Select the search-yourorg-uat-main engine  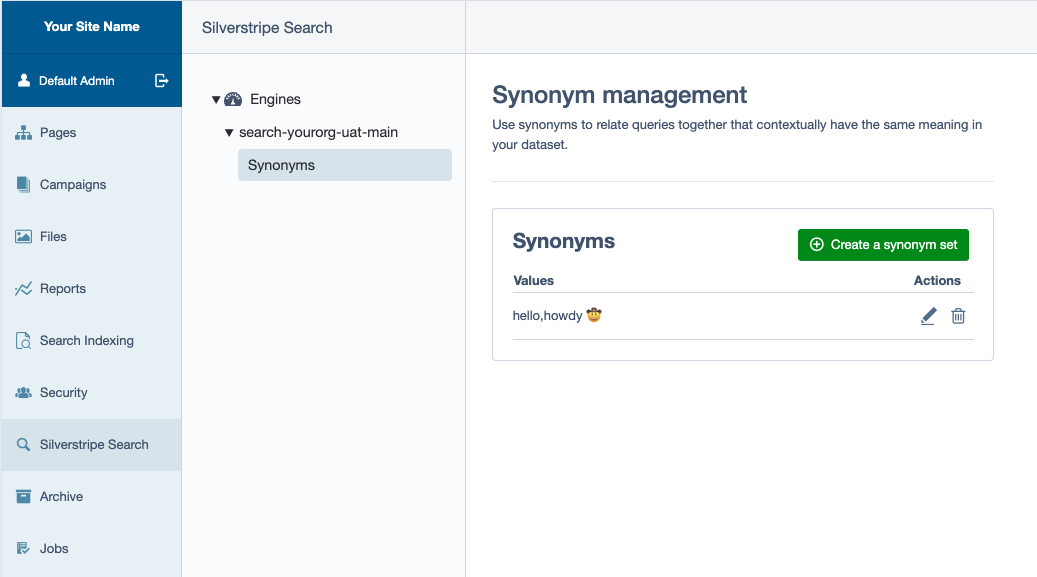[318, 132]
